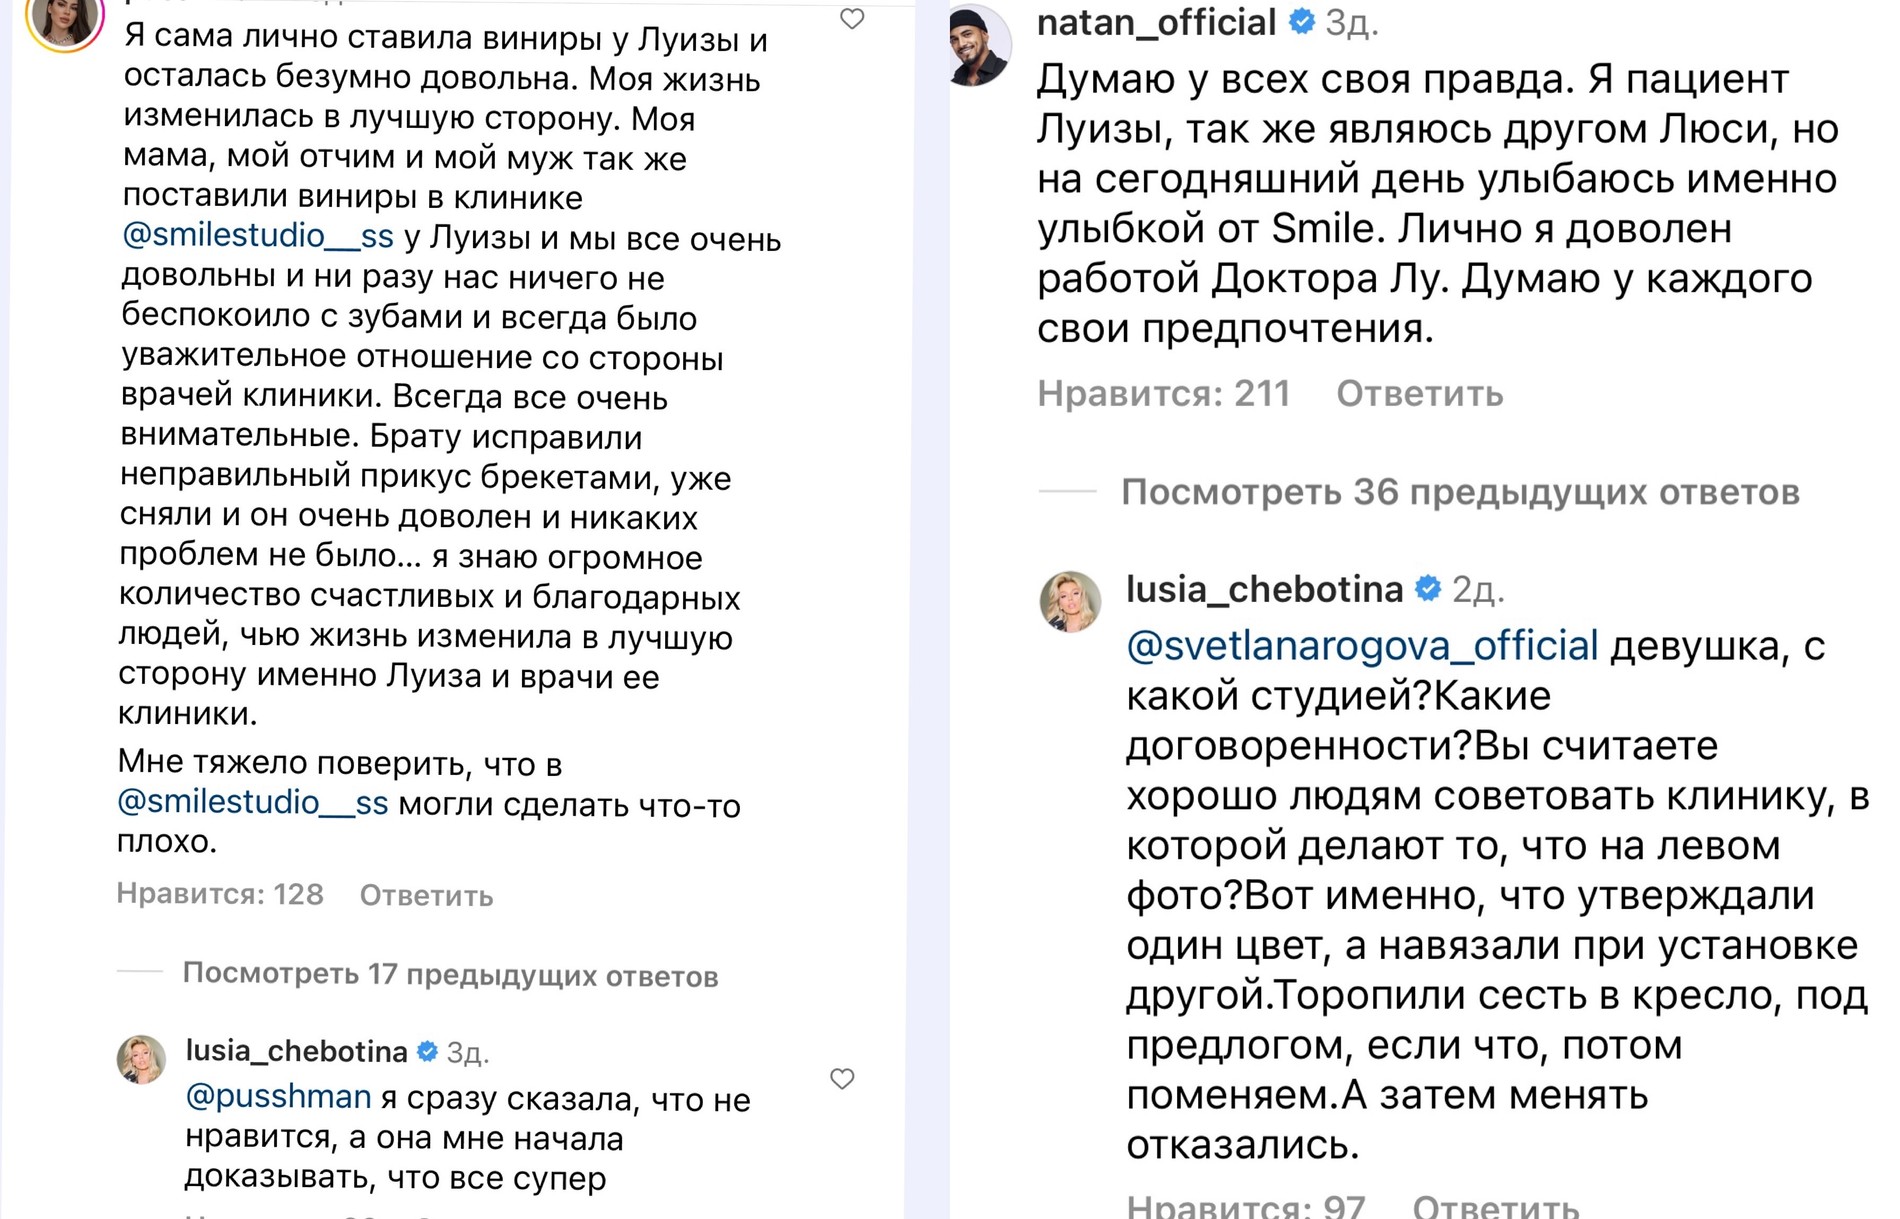
Task: Expand "Посмотреть 17 предыдущих ответов"
Action: tap(450, 975)
